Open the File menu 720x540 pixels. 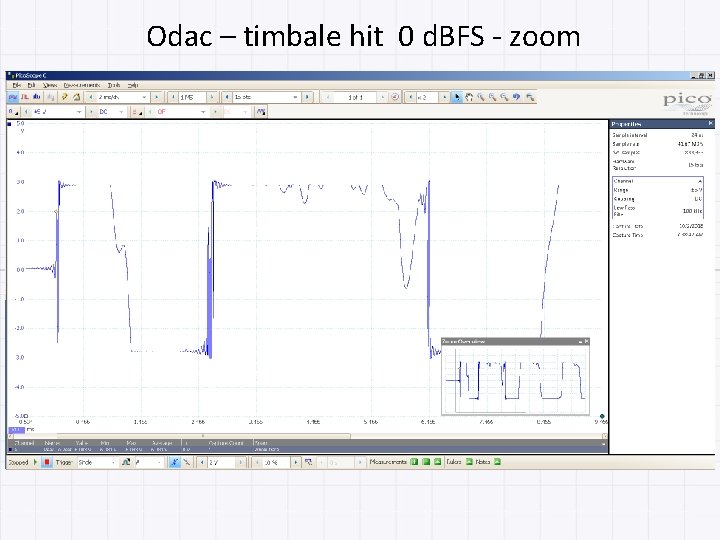tap(17, 85)
